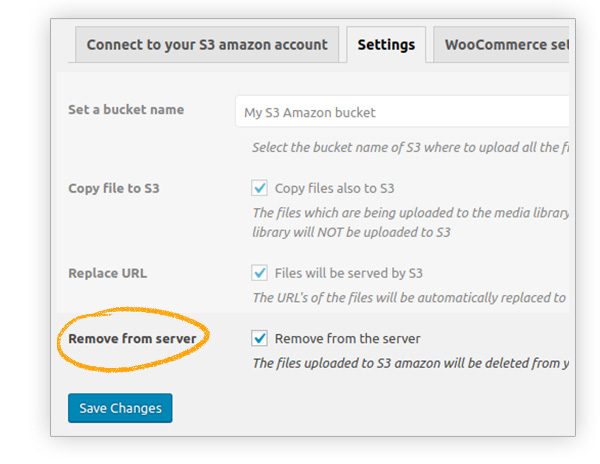Click the text Remove from the server

click(x=347, y=339)
